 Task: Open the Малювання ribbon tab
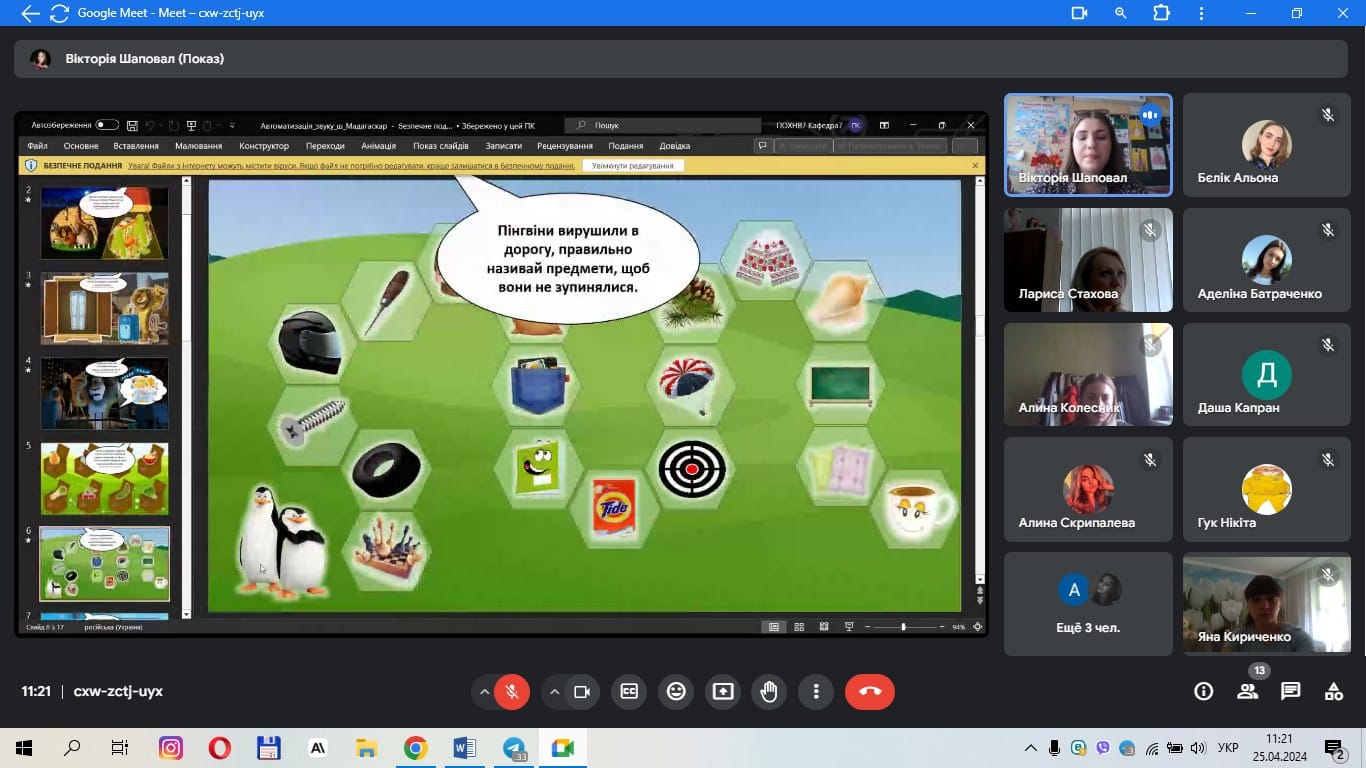click(198, 146)
